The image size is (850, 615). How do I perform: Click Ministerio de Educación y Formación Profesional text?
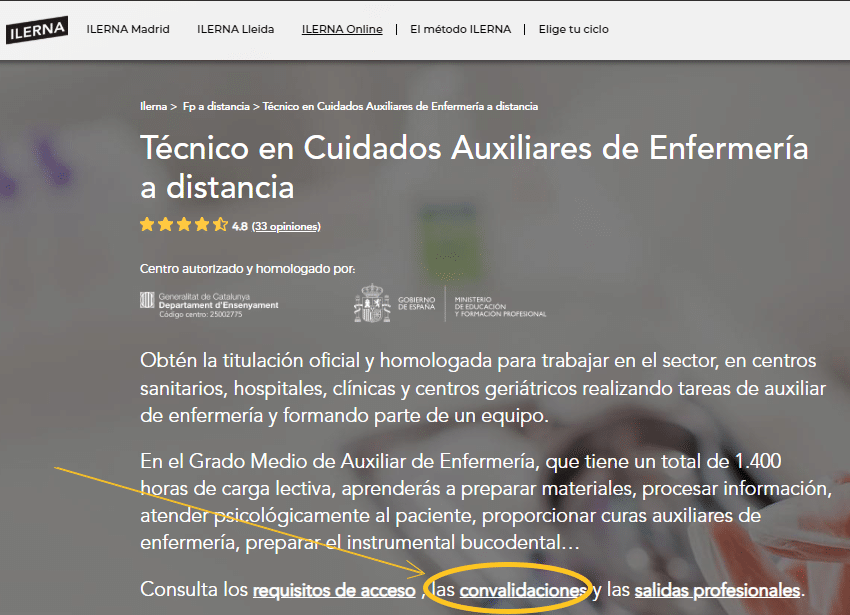[x=500, y=306]
